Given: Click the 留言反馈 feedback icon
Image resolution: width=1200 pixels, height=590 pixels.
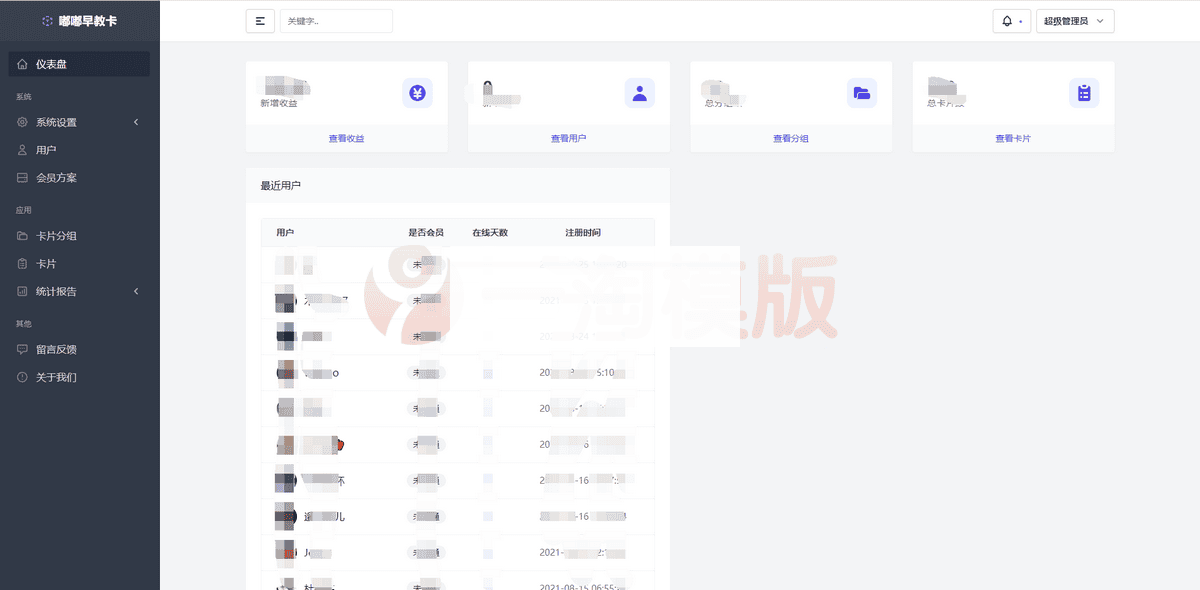Looking at the screenshot, I should point(22,349).
